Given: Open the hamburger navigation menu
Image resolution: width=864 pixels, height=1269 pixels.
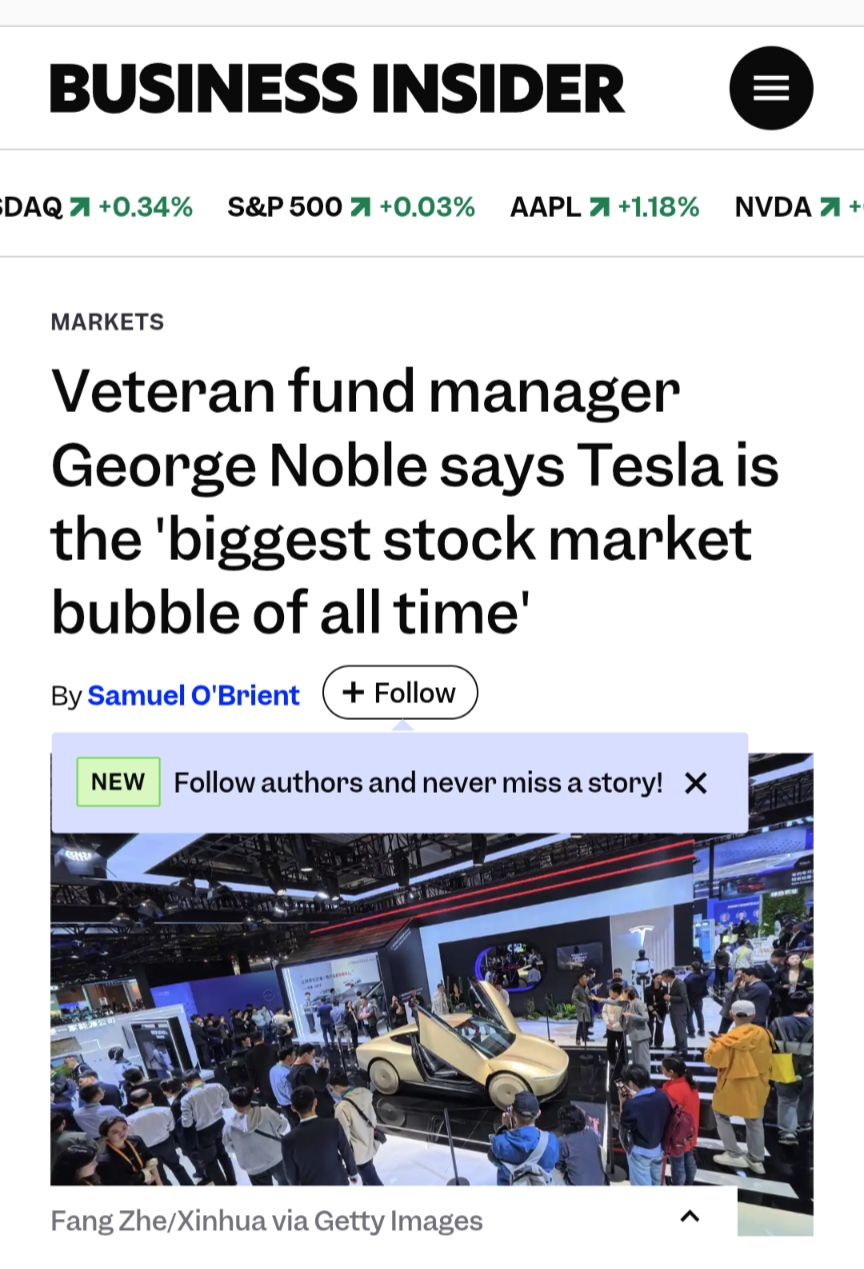Looking at the screenshot, I should point(771,88).
